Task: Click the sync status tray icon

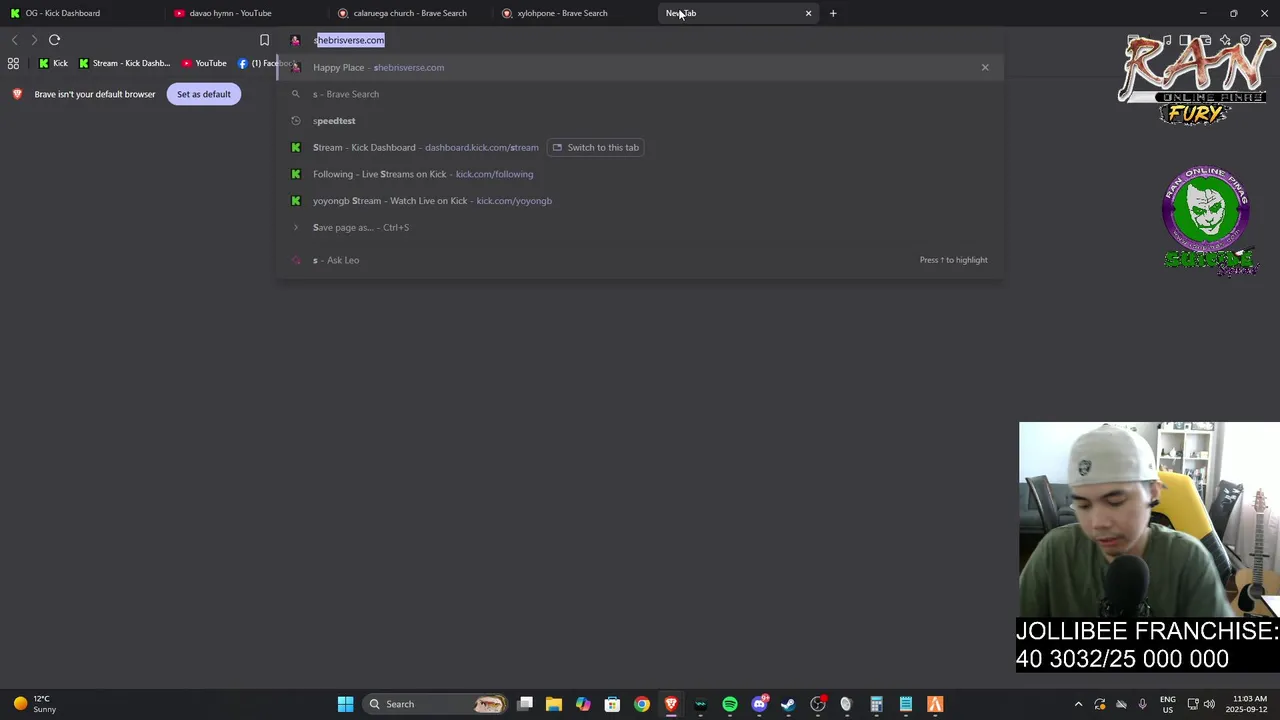Action: pos(1100,704)
